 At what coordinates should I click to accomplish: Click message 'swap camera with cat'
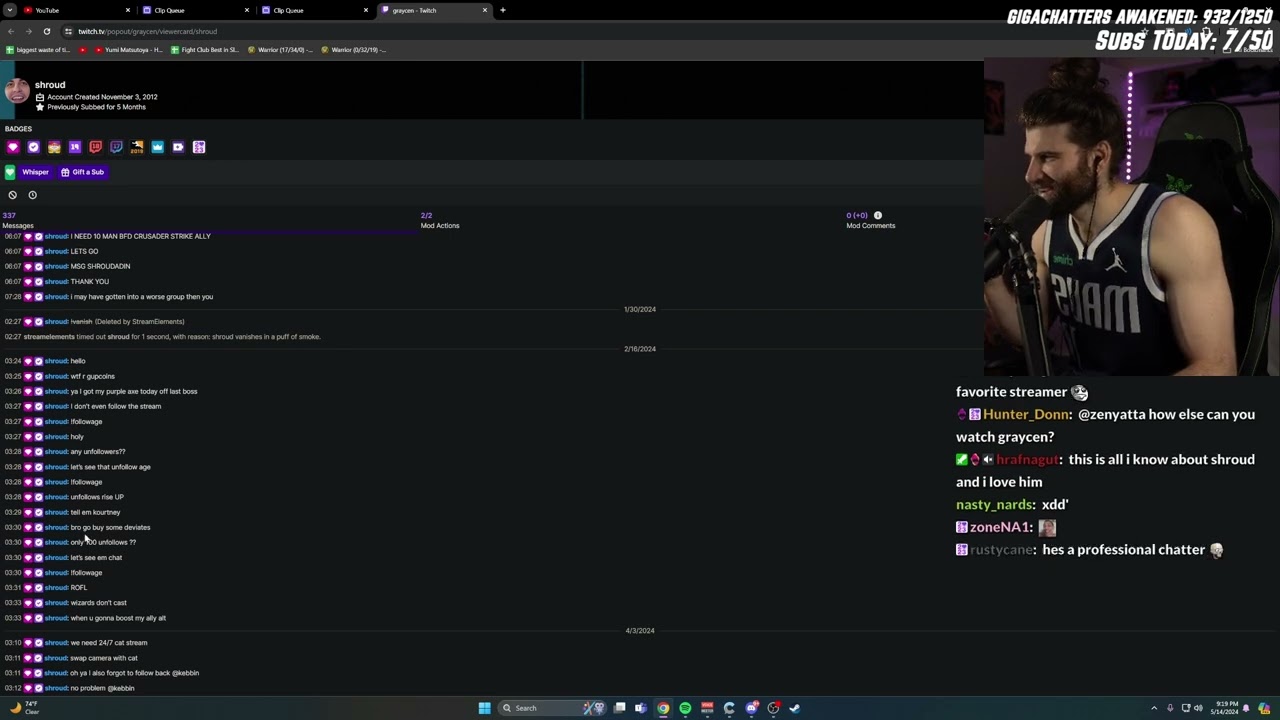(x=104, y=658)
